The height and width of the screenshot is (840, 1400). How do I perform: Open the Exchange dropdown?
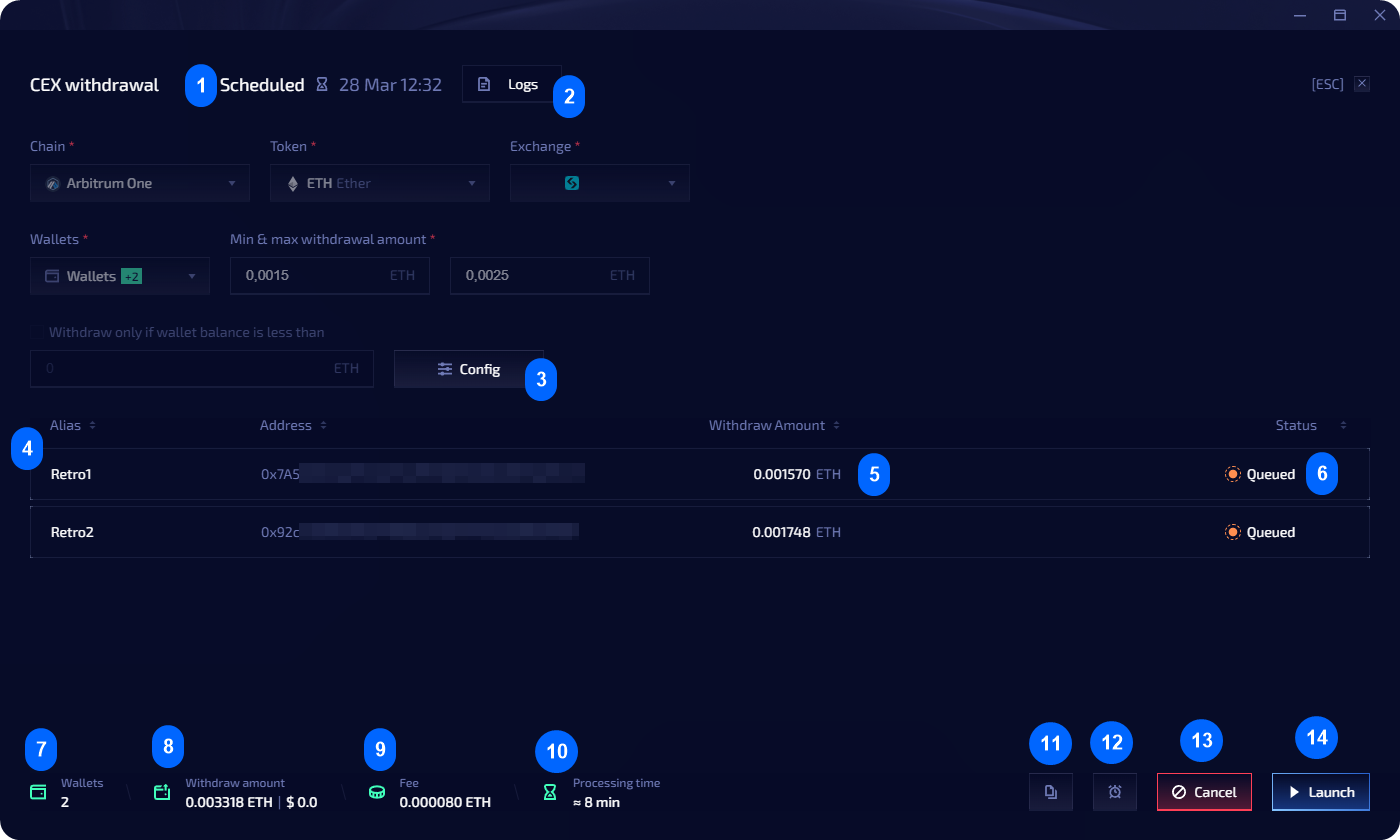[x=600, y=184]
